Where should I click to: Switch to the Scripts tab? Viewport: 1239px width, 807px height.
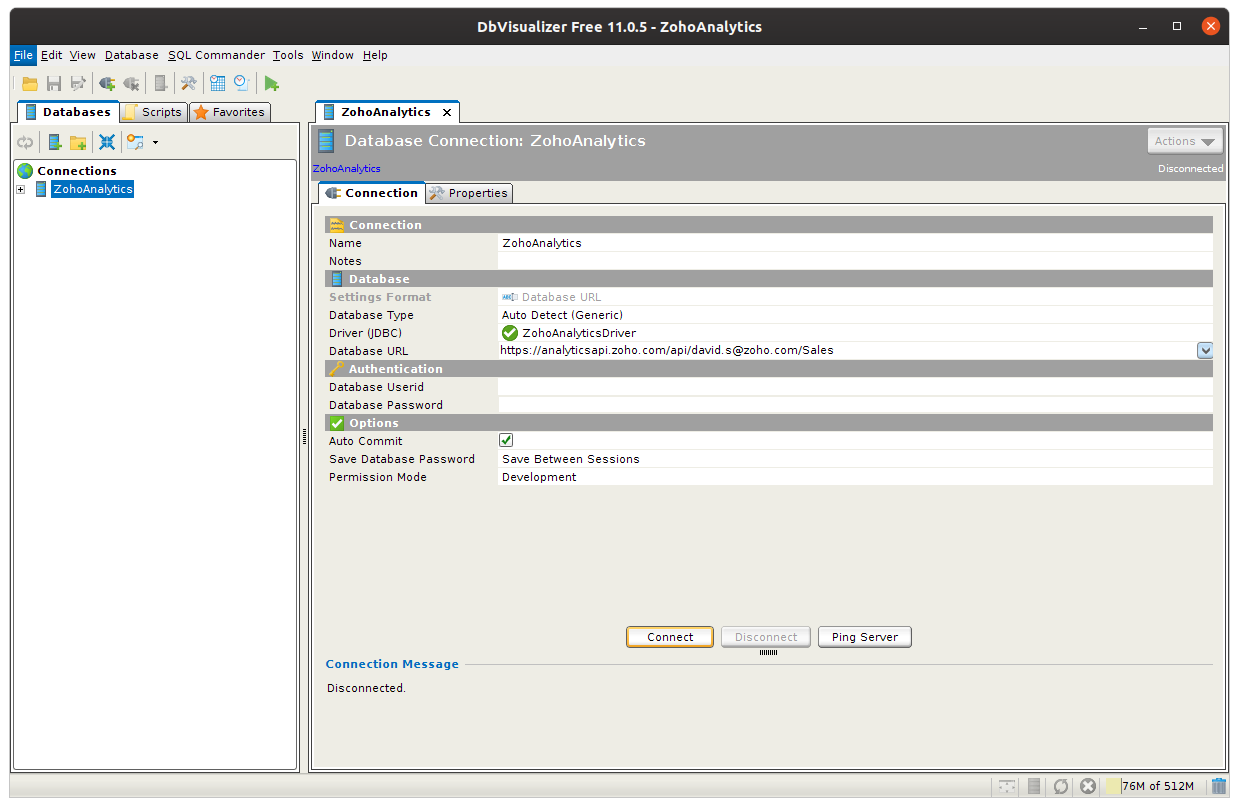click(x=153, y=112)
